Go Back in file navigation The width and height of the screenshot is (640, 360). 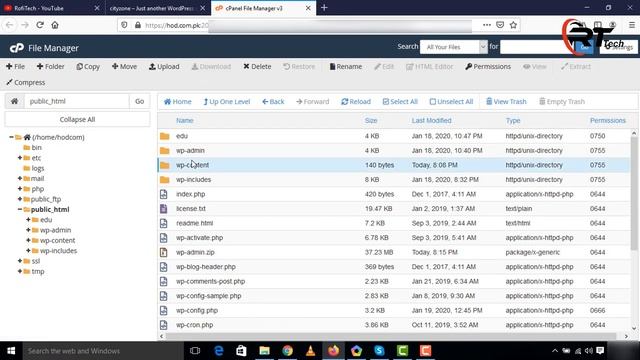[273, 102]
